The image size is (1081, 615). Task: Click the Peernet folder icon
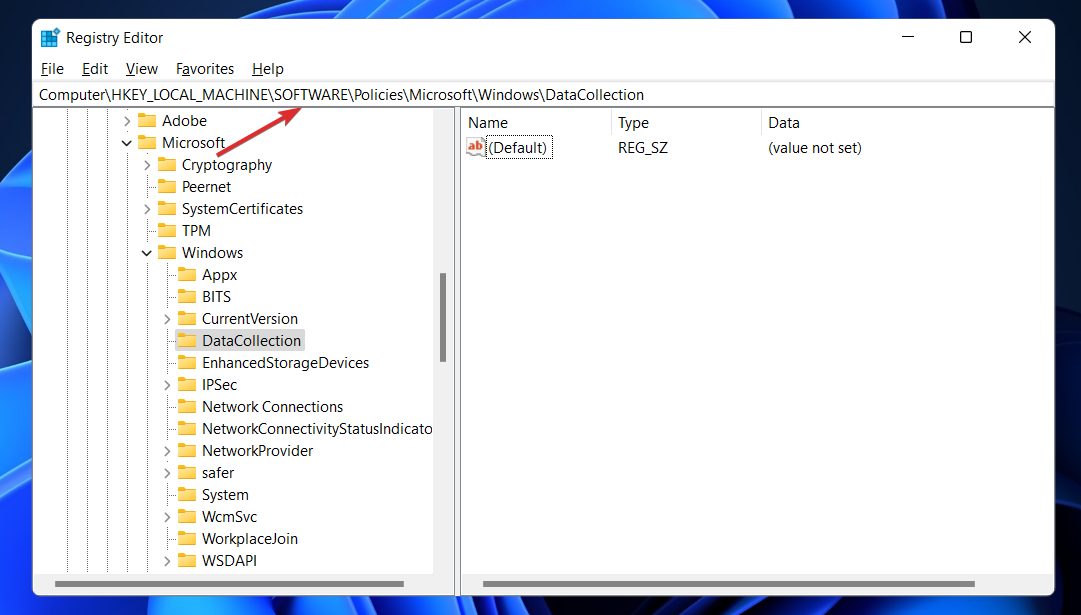167,187
